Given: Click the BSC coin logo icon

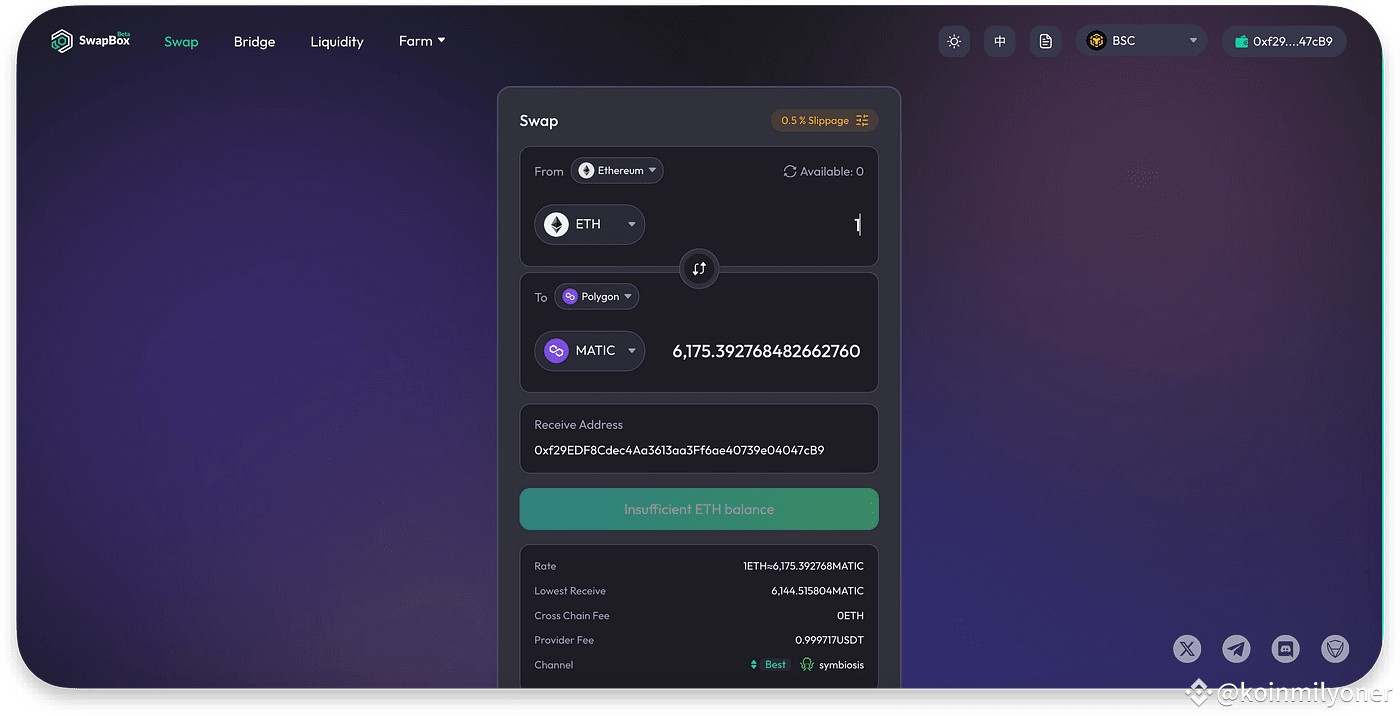Looking at the screenshot, I should pos(1096,41).
